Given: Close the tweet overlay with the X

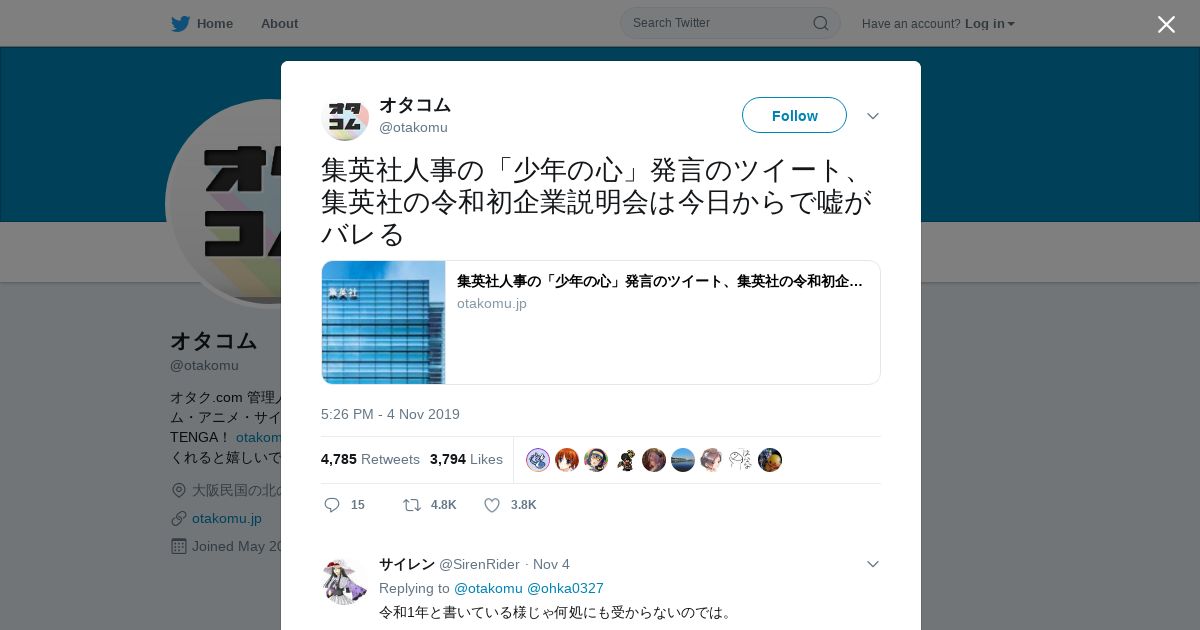Looking at the screenshot, I should point(1166,24).
